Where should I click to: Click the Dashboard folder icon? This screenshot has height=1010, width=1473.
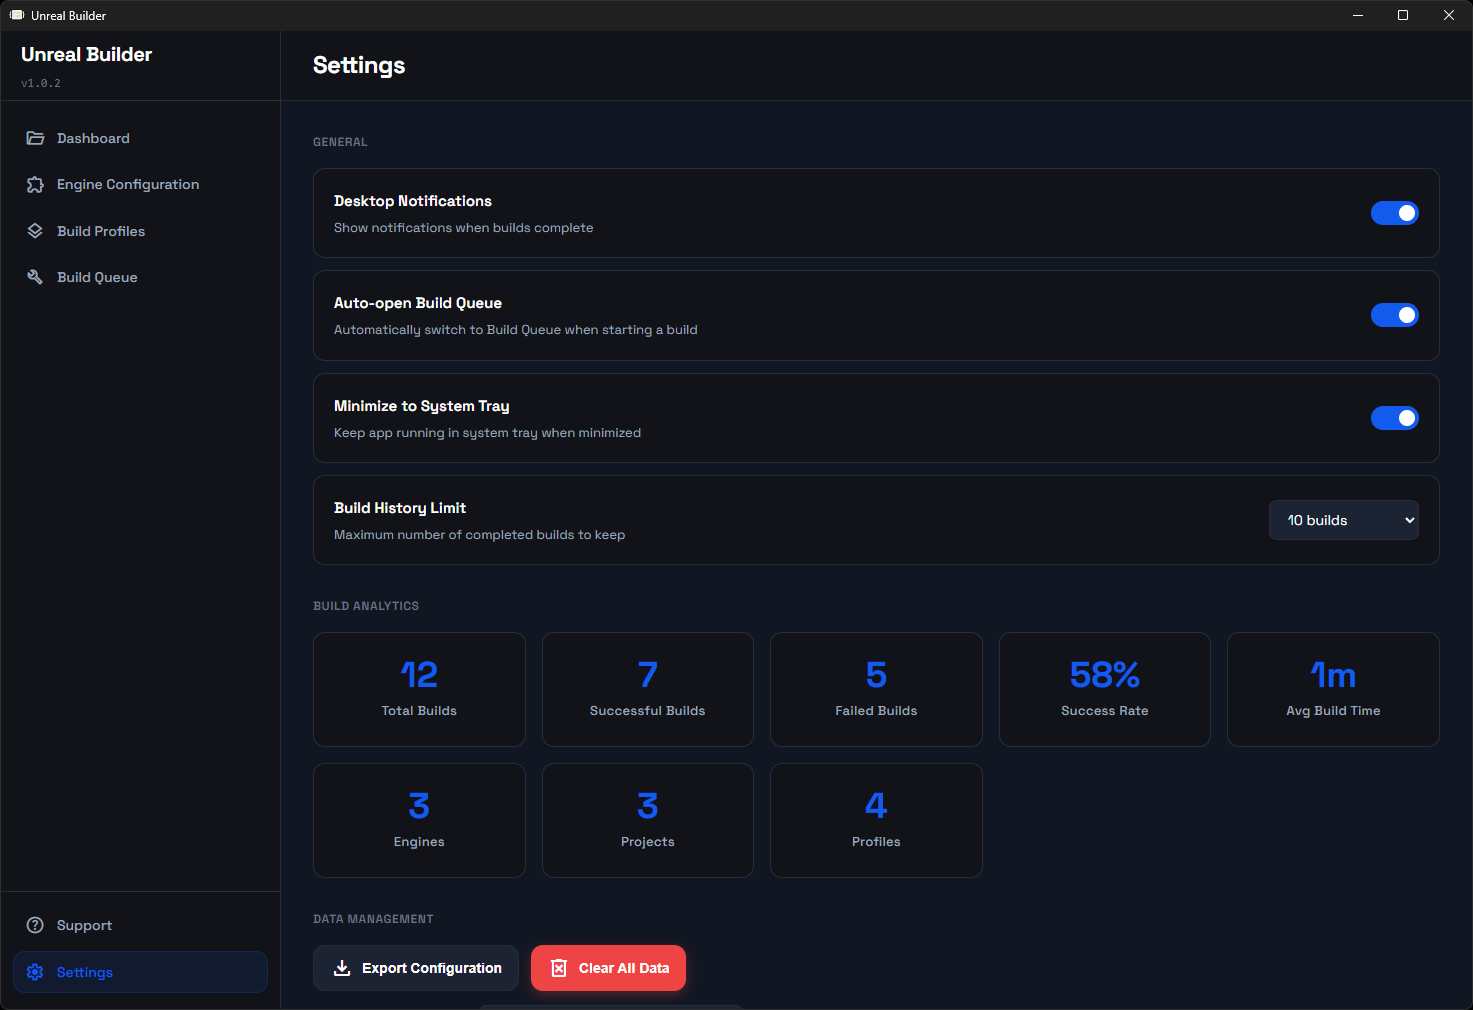(35, 138)
